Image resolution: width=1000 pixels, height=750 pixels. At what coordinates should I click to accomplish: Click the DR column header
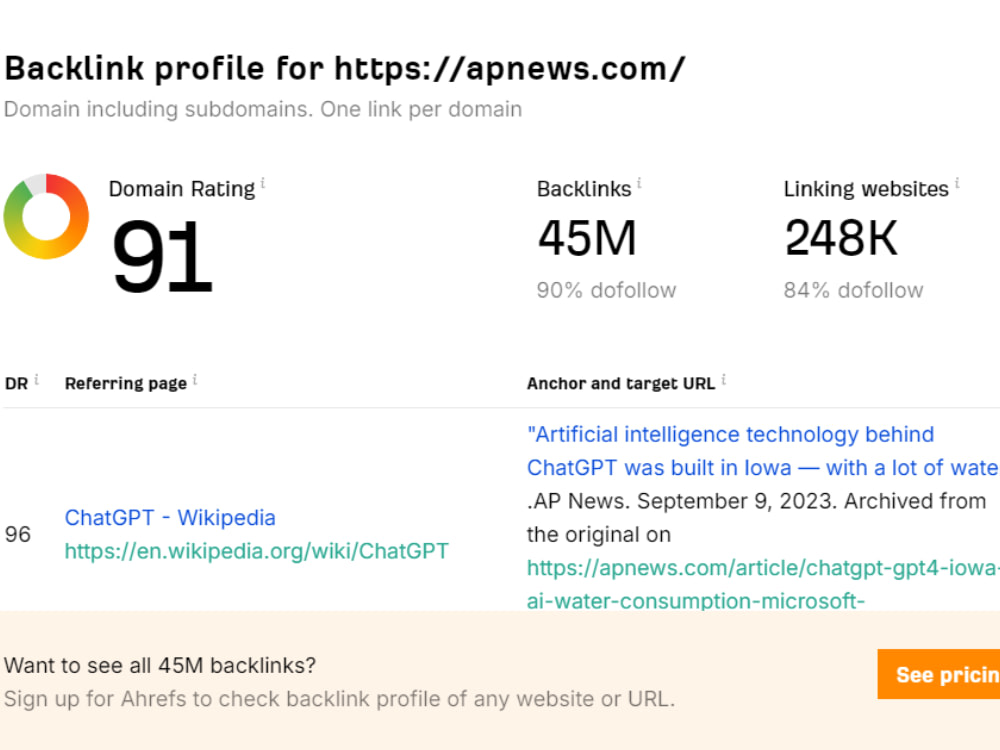(17, 383)
